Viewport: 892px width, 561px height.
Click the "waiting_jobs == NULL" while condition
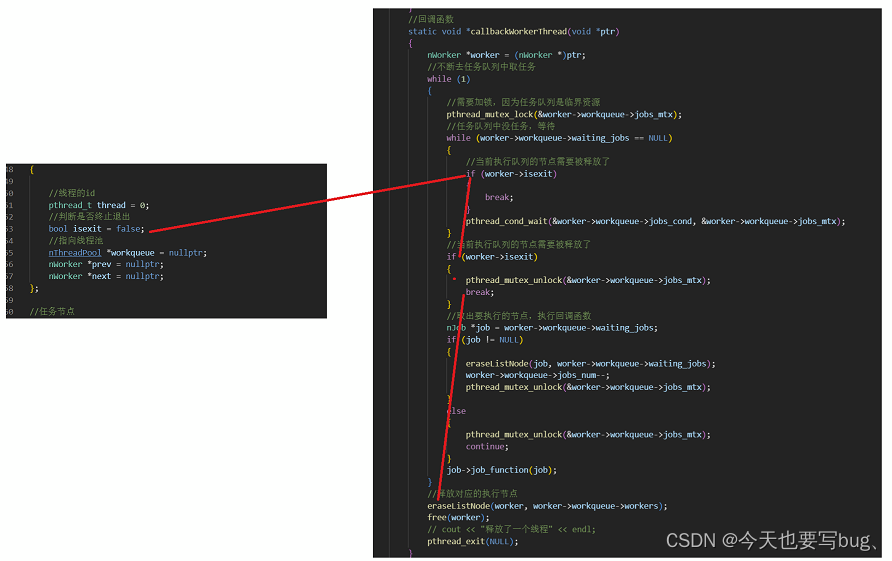559,138
